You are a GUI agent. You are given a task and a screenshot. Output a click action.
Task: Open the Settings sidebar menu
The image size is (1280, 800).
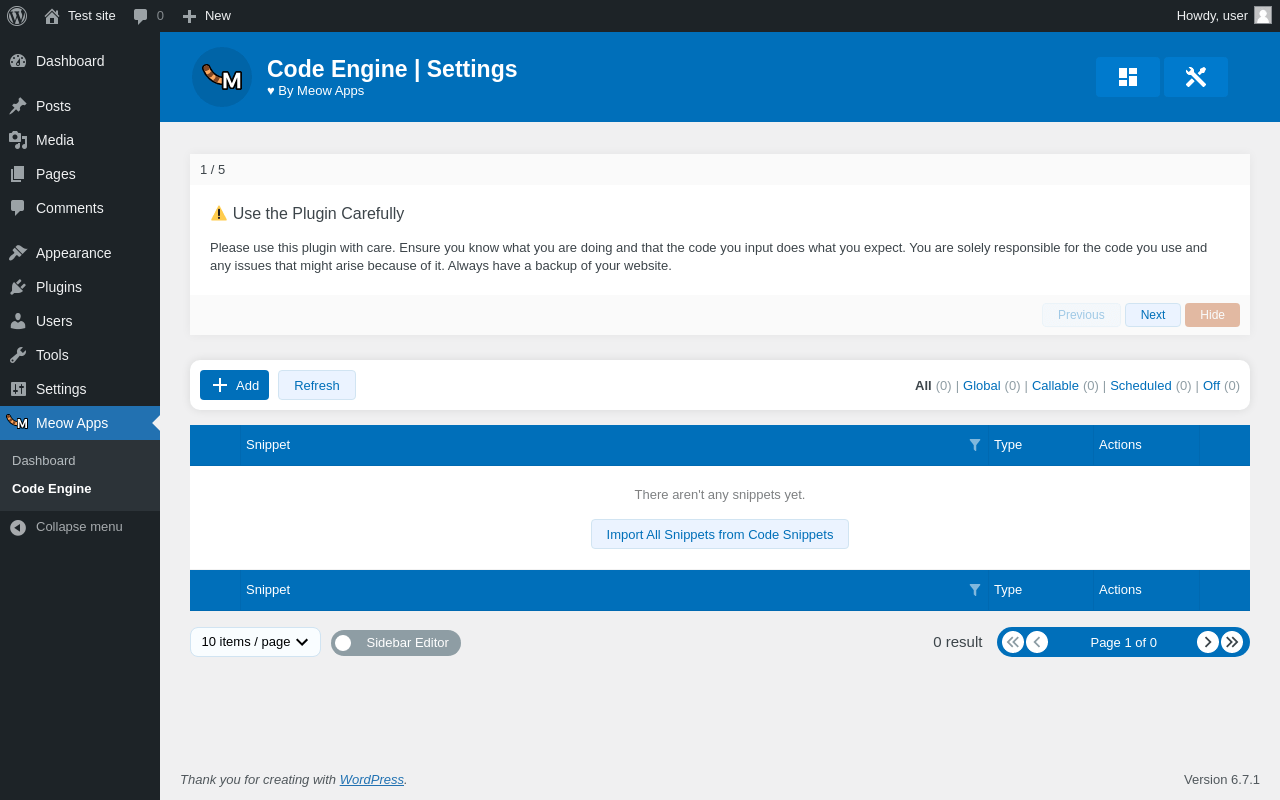80,389
